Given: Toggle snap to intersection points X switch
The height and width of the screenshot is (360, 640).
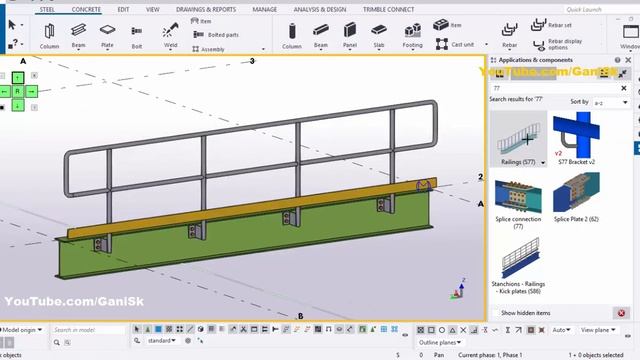Looking at the screenshot, I should pos(463,330).
